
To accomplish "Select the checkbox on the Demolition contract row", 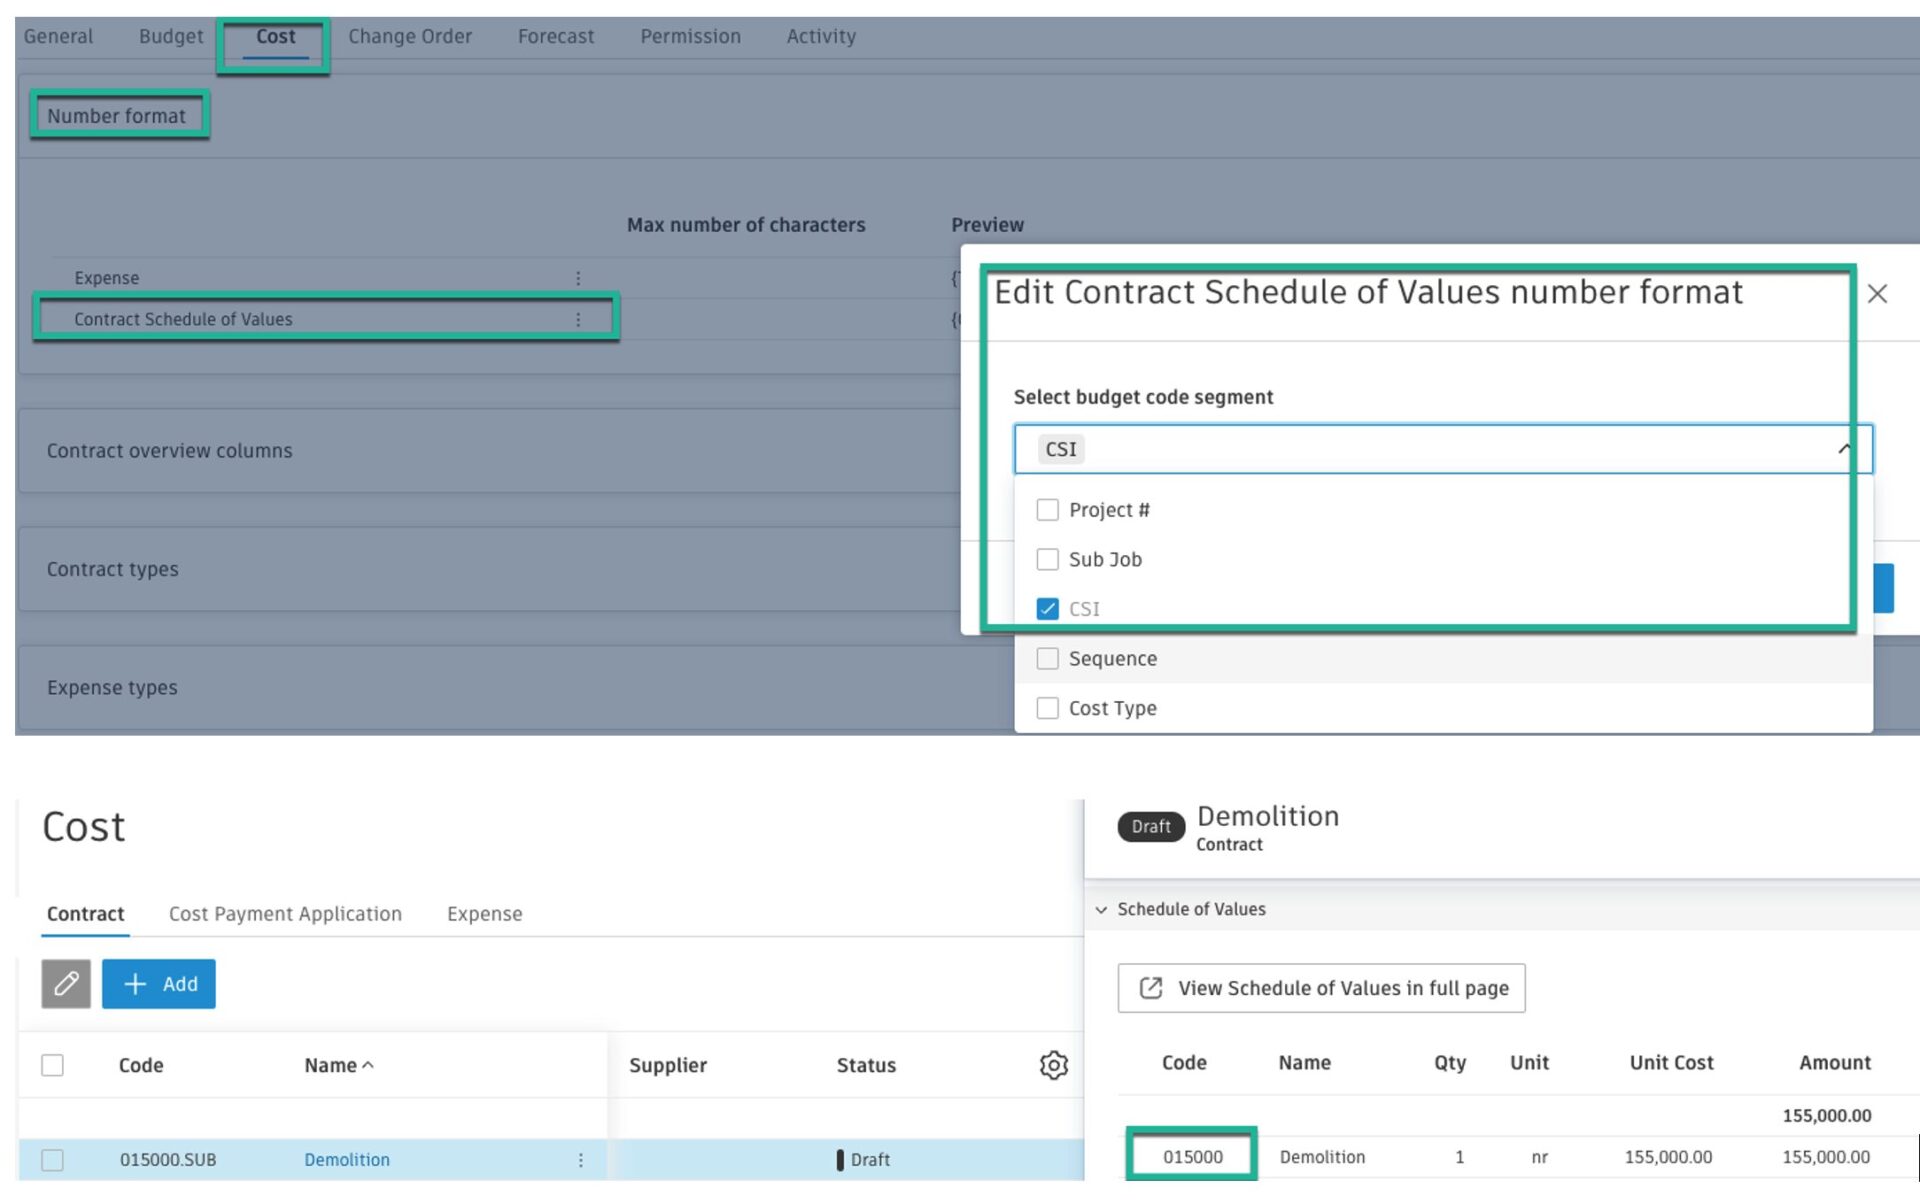I will click(53, 1159).
